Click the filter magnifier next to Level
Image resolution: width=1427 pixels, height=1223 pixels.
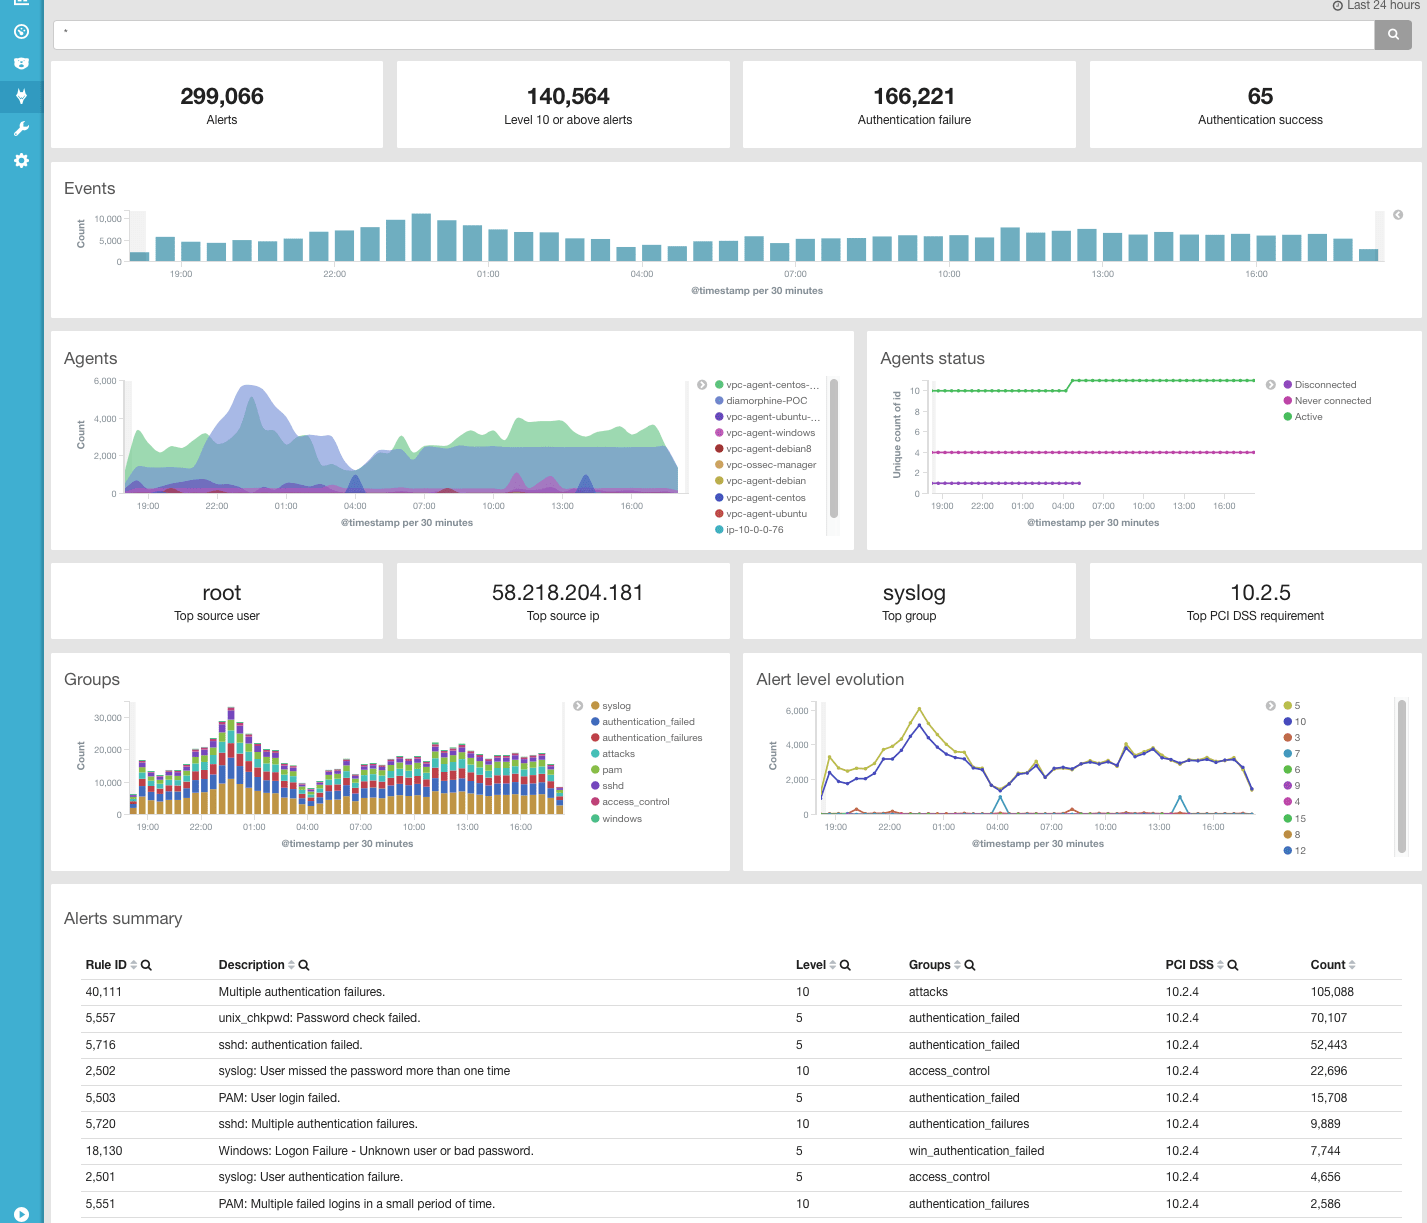point(845,965)
